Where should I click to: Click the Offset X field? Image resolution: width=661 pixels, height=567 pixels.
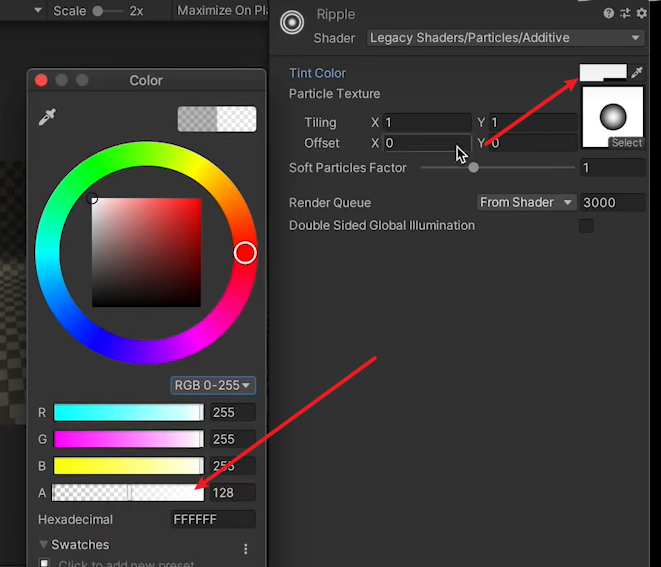[427, 143]
